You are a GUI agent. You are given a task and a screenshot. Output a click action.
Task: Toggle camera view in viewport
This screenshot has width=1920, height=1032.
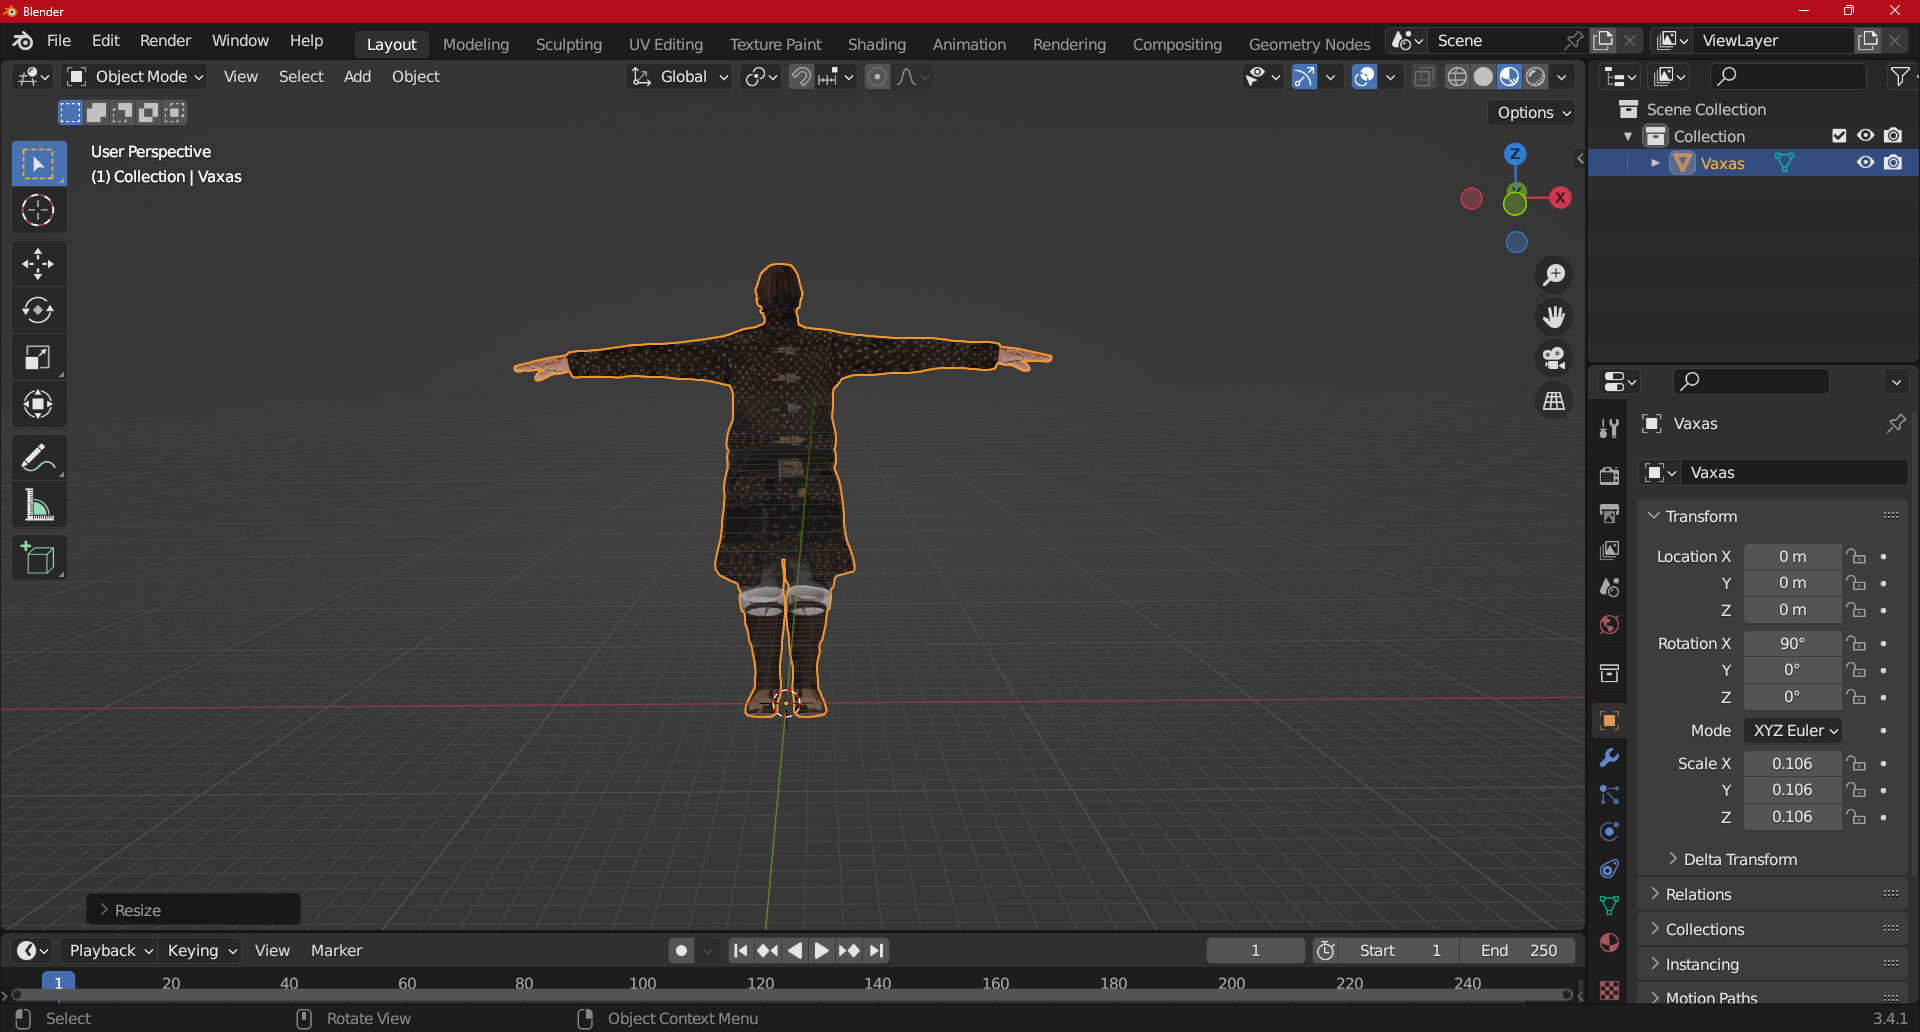(x=1553, y=358)
